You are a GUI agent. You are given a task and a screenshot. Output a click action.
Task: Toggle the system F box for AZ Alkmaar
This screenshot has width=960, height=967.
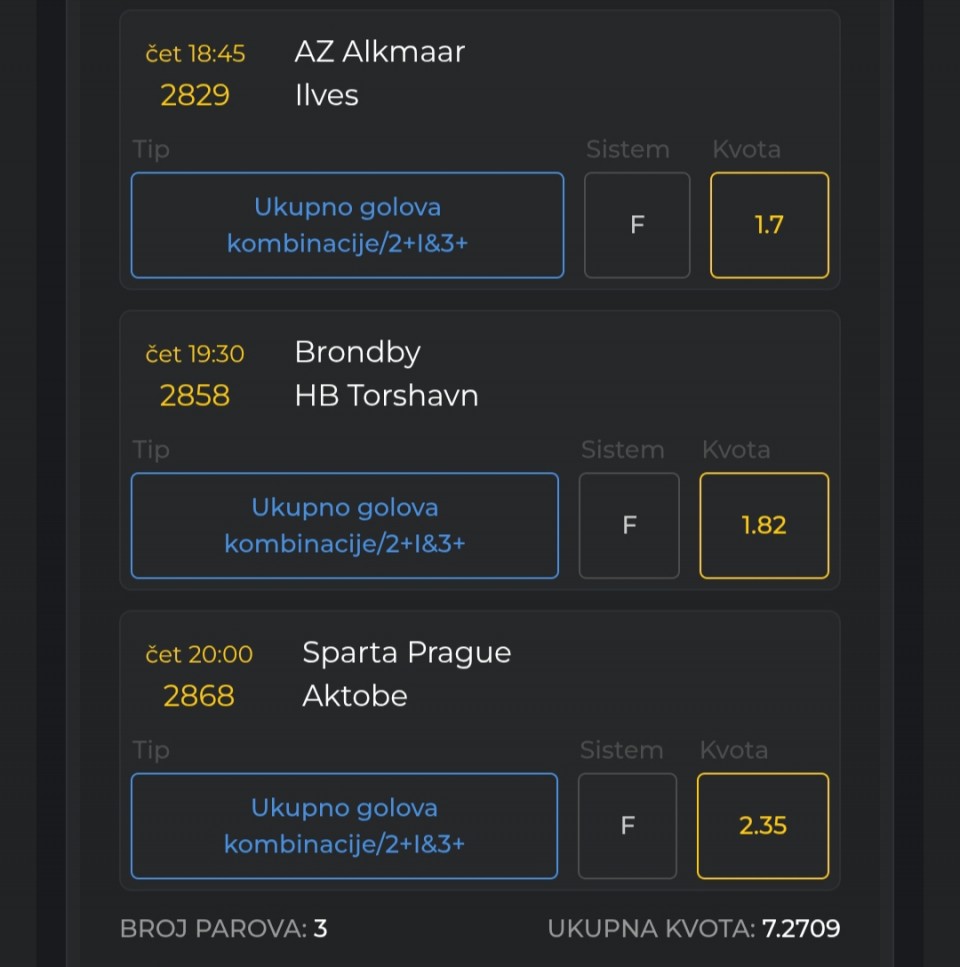tap(637, 225)
